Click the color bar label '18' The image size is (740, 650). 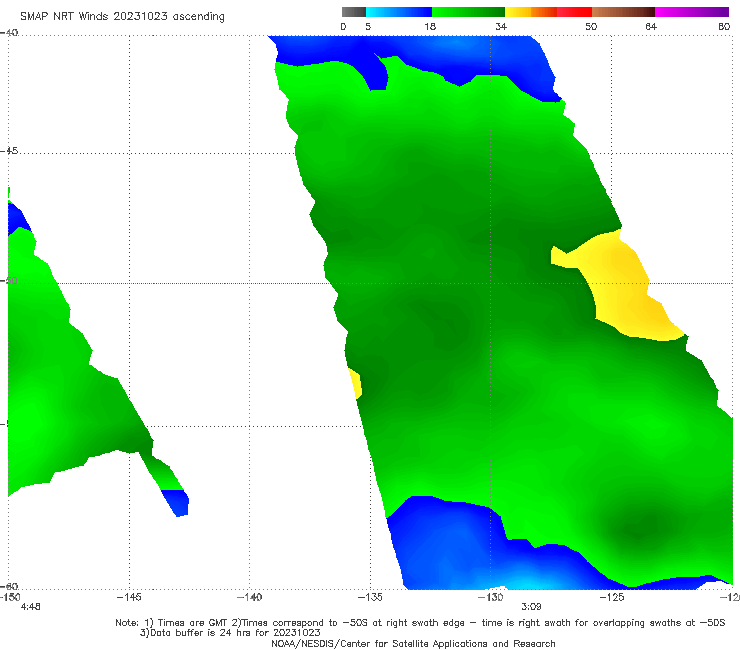(x=430, y=26)
